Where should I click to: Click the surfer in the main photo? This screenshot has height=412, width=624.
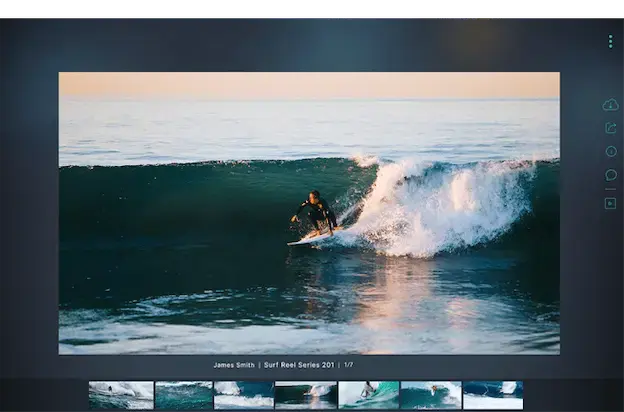coord(316,213)
